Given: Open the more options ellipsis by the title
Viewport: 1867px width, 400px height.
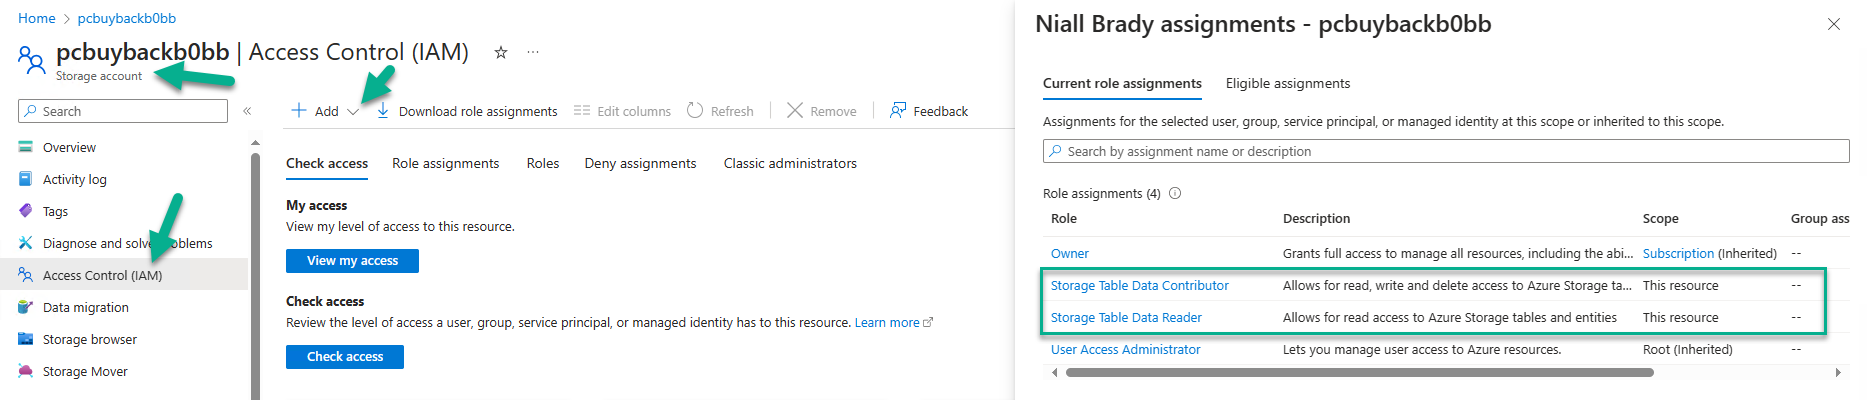Looking at the screenshot, I should (x=533, y=52).
